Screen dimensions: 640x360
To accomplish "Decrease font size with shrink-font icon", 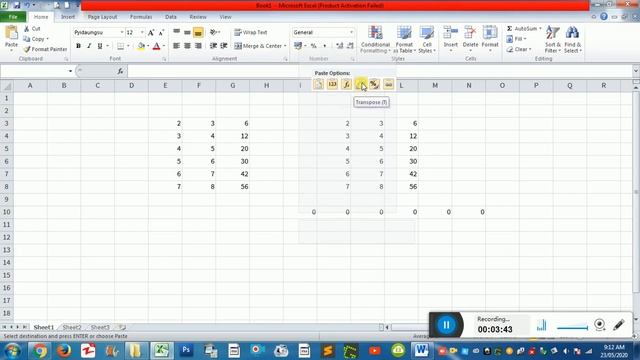I will 161,32.
